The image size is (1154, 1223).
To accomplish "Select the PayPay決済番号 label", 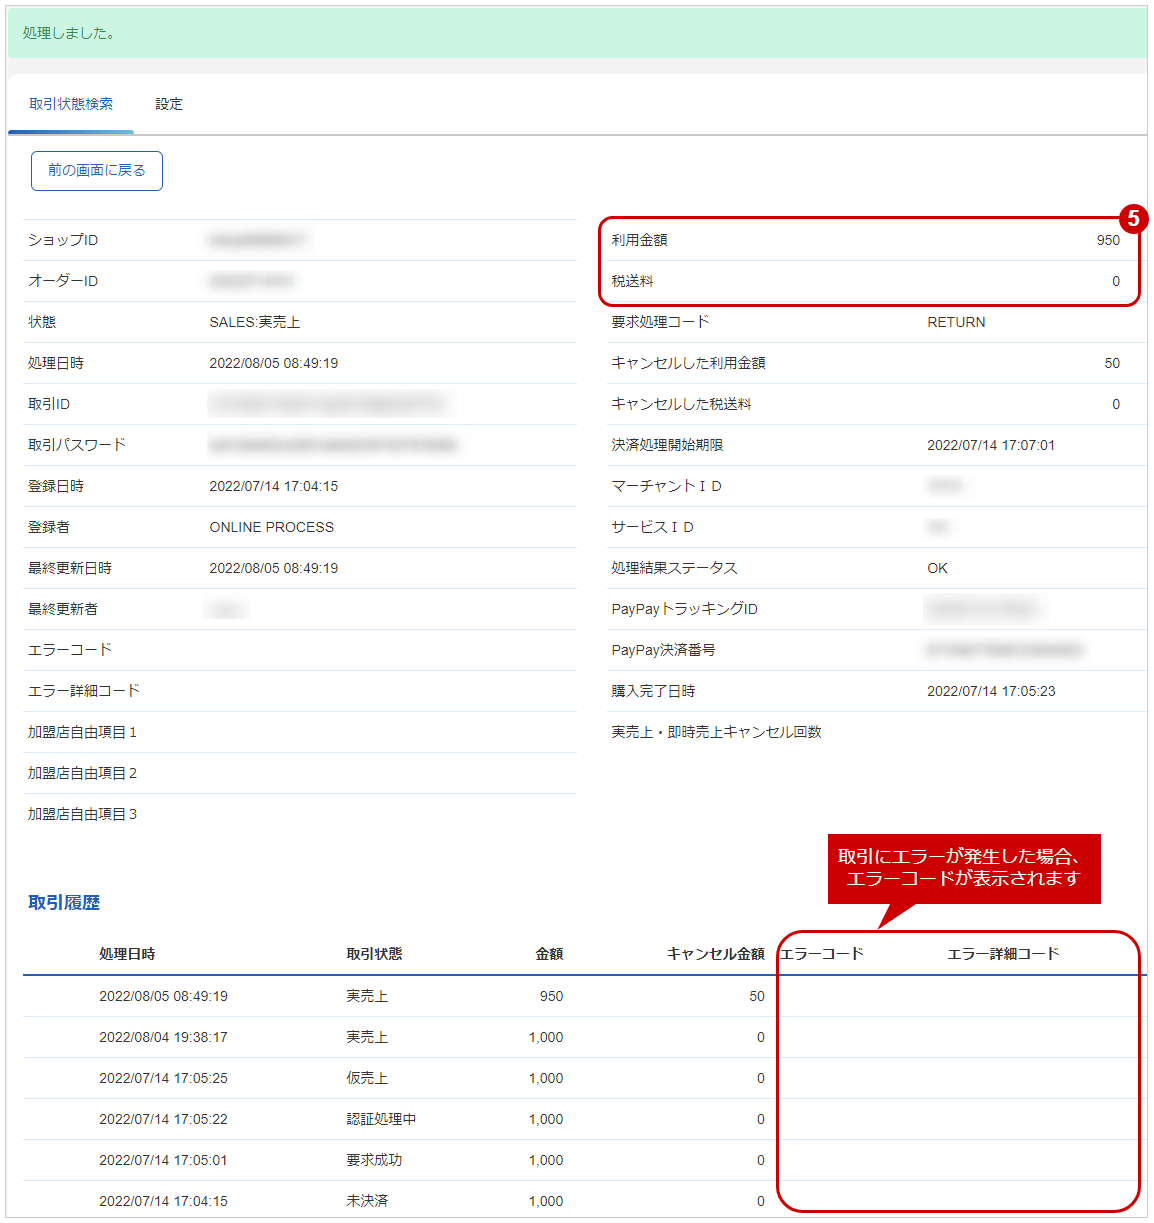I will coord(664,650).
